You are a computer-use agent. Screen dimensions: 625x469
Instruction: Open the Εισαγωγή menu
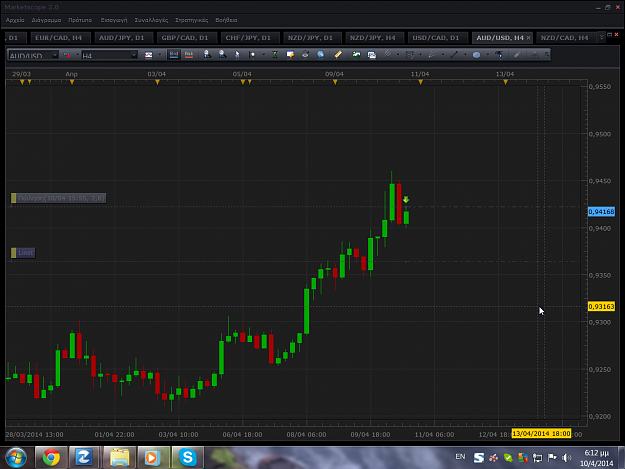click(114, 20)
